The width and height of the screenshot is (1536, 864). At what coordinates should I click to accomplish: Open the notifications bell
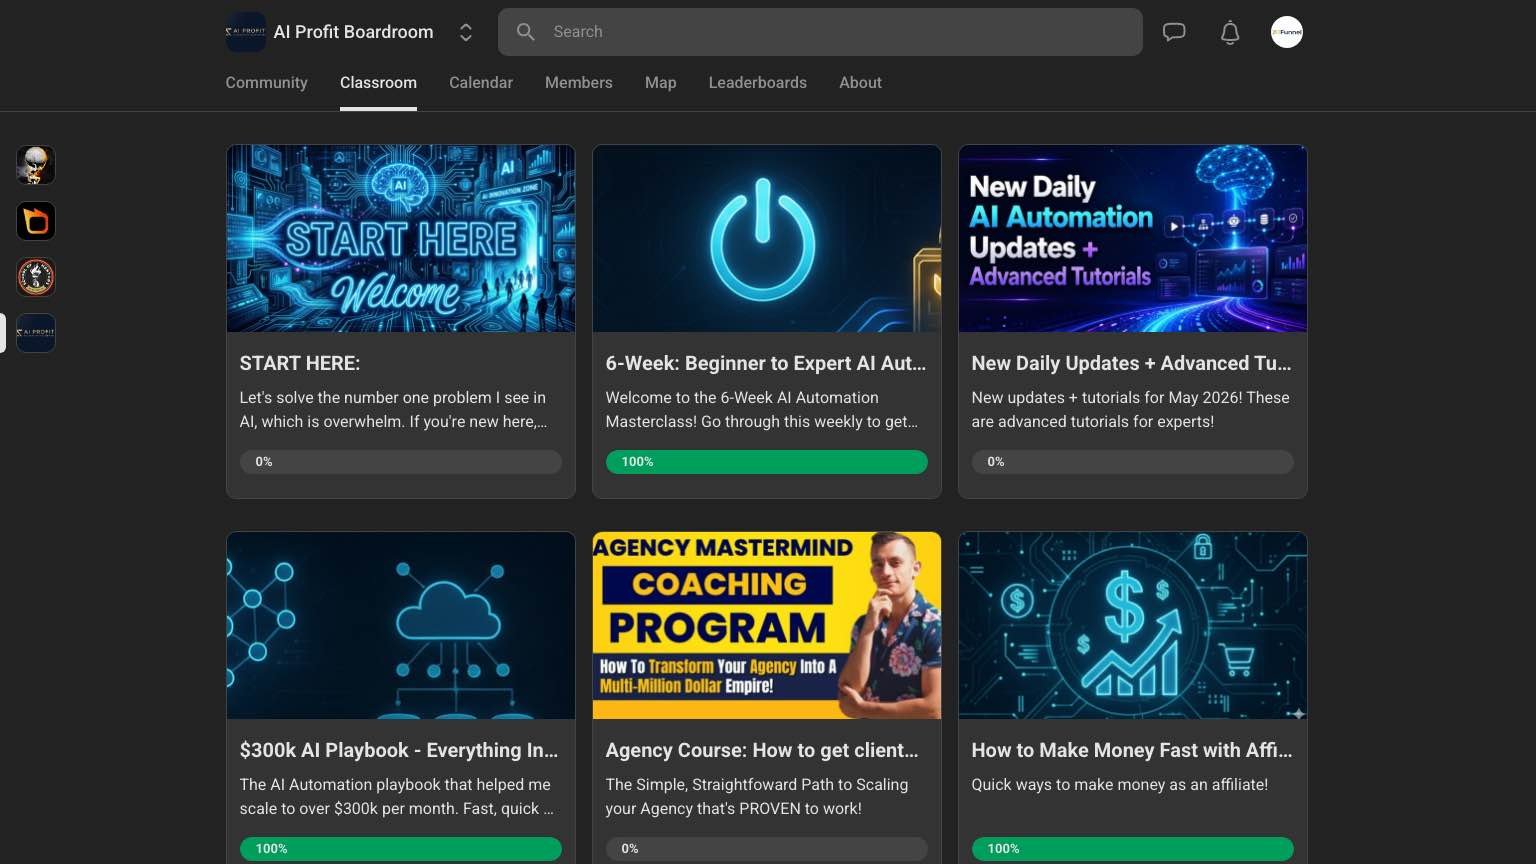[x=1230, y=32]
